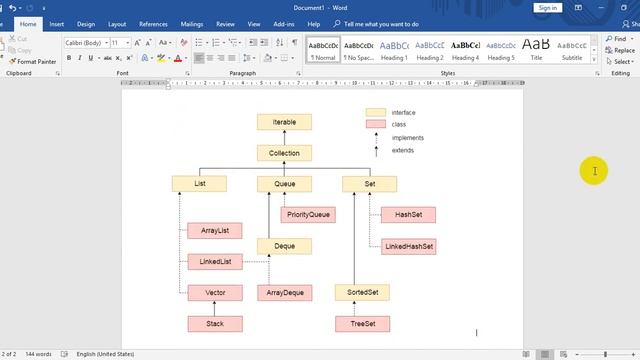Decrease paragraph indent

[253, 43]
